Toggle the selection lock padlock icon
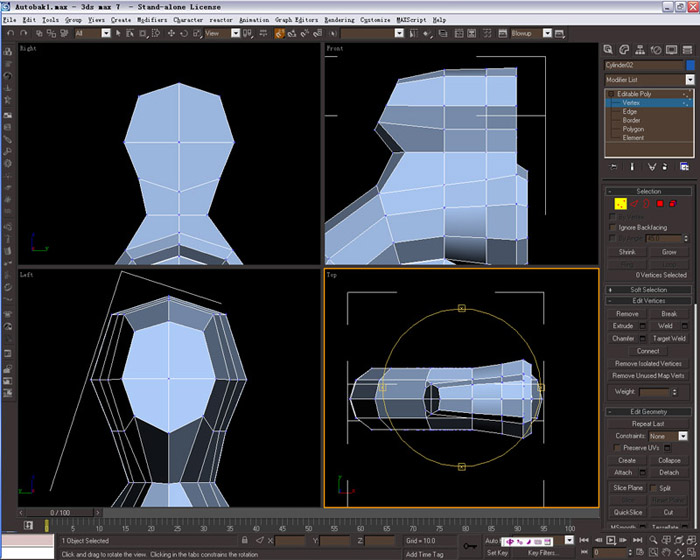Viewport: 700px width, 560px height. coord(245,540)
